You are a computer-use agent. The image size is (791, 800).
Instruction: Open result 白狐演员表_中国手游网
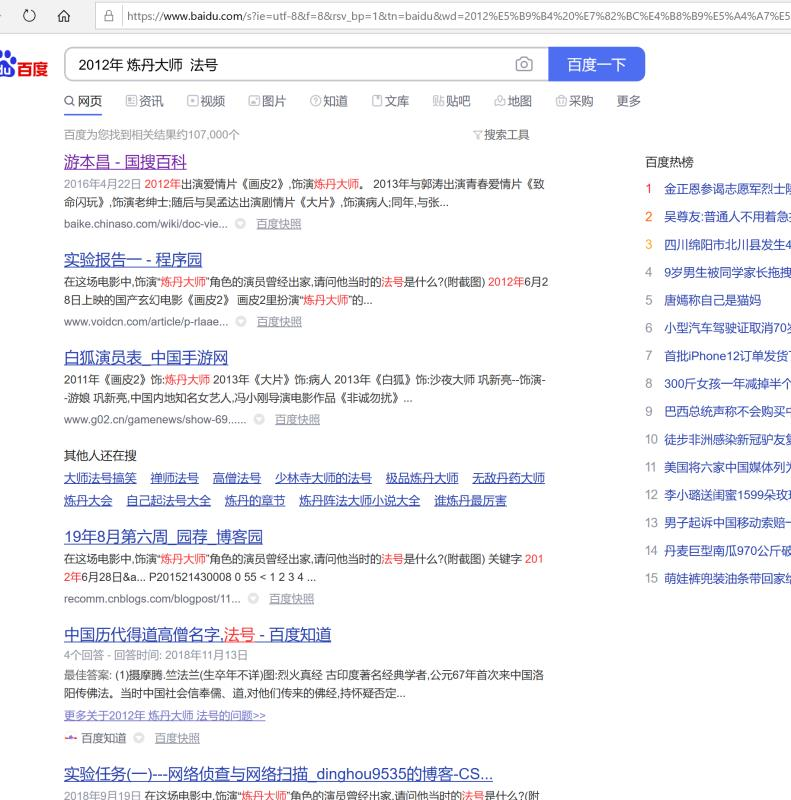tap(146, 358)
